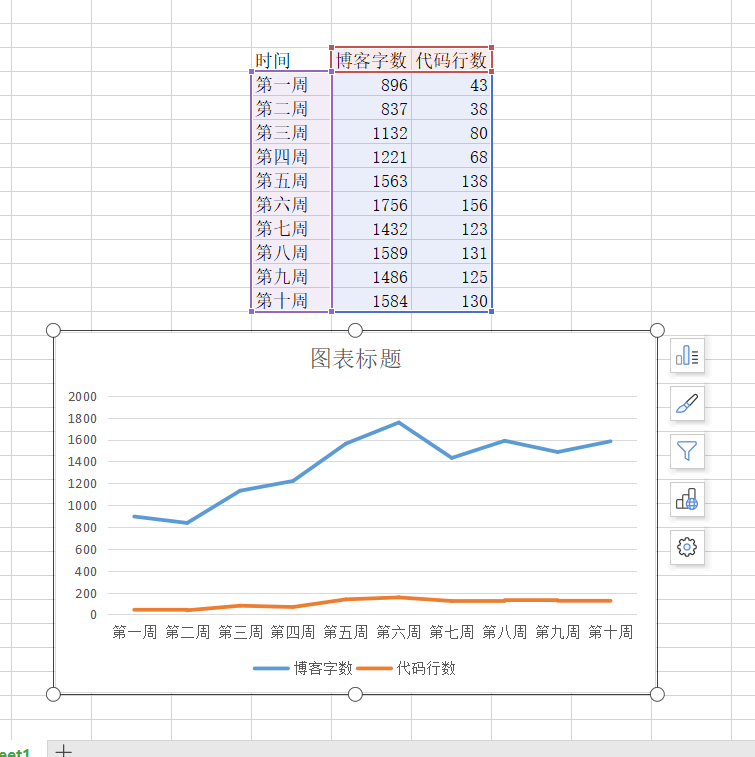
Task: Select the 第十周 cell in the table
Action: [292, 300]
